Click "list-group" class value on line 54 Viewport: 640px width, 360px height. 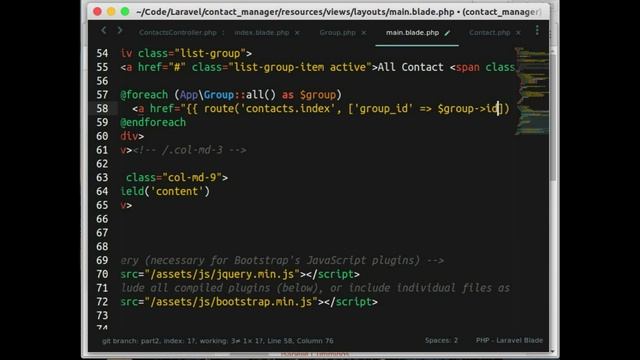pos(210,53)
